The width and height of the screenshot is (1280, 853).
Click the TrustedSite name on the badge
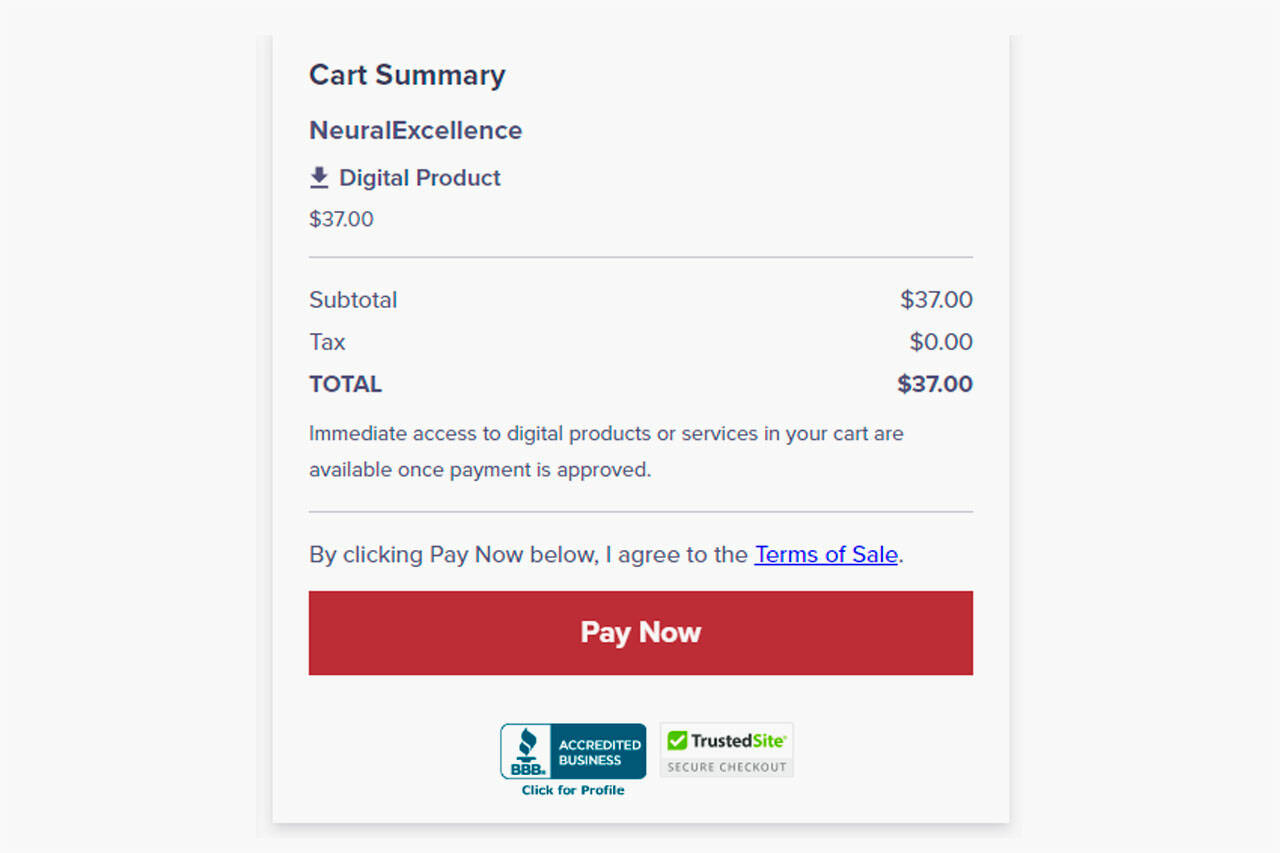pyautogui.click(x=738, y=741)
